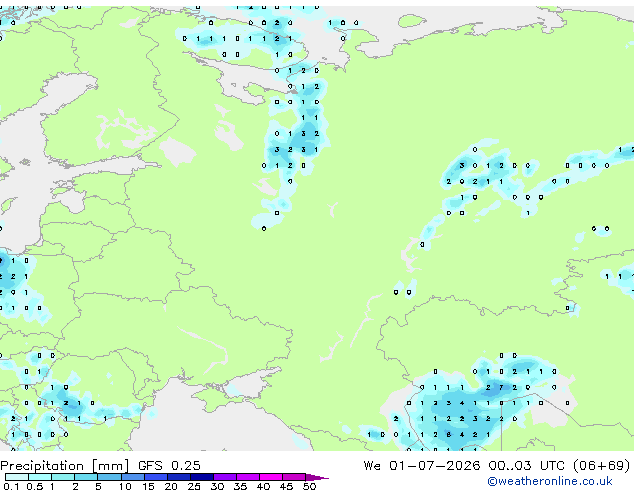Click the '(06+69)' forecast offset text
Viewport: 634px width, 490px height.
pyautogui.click(x=602, y=466)
